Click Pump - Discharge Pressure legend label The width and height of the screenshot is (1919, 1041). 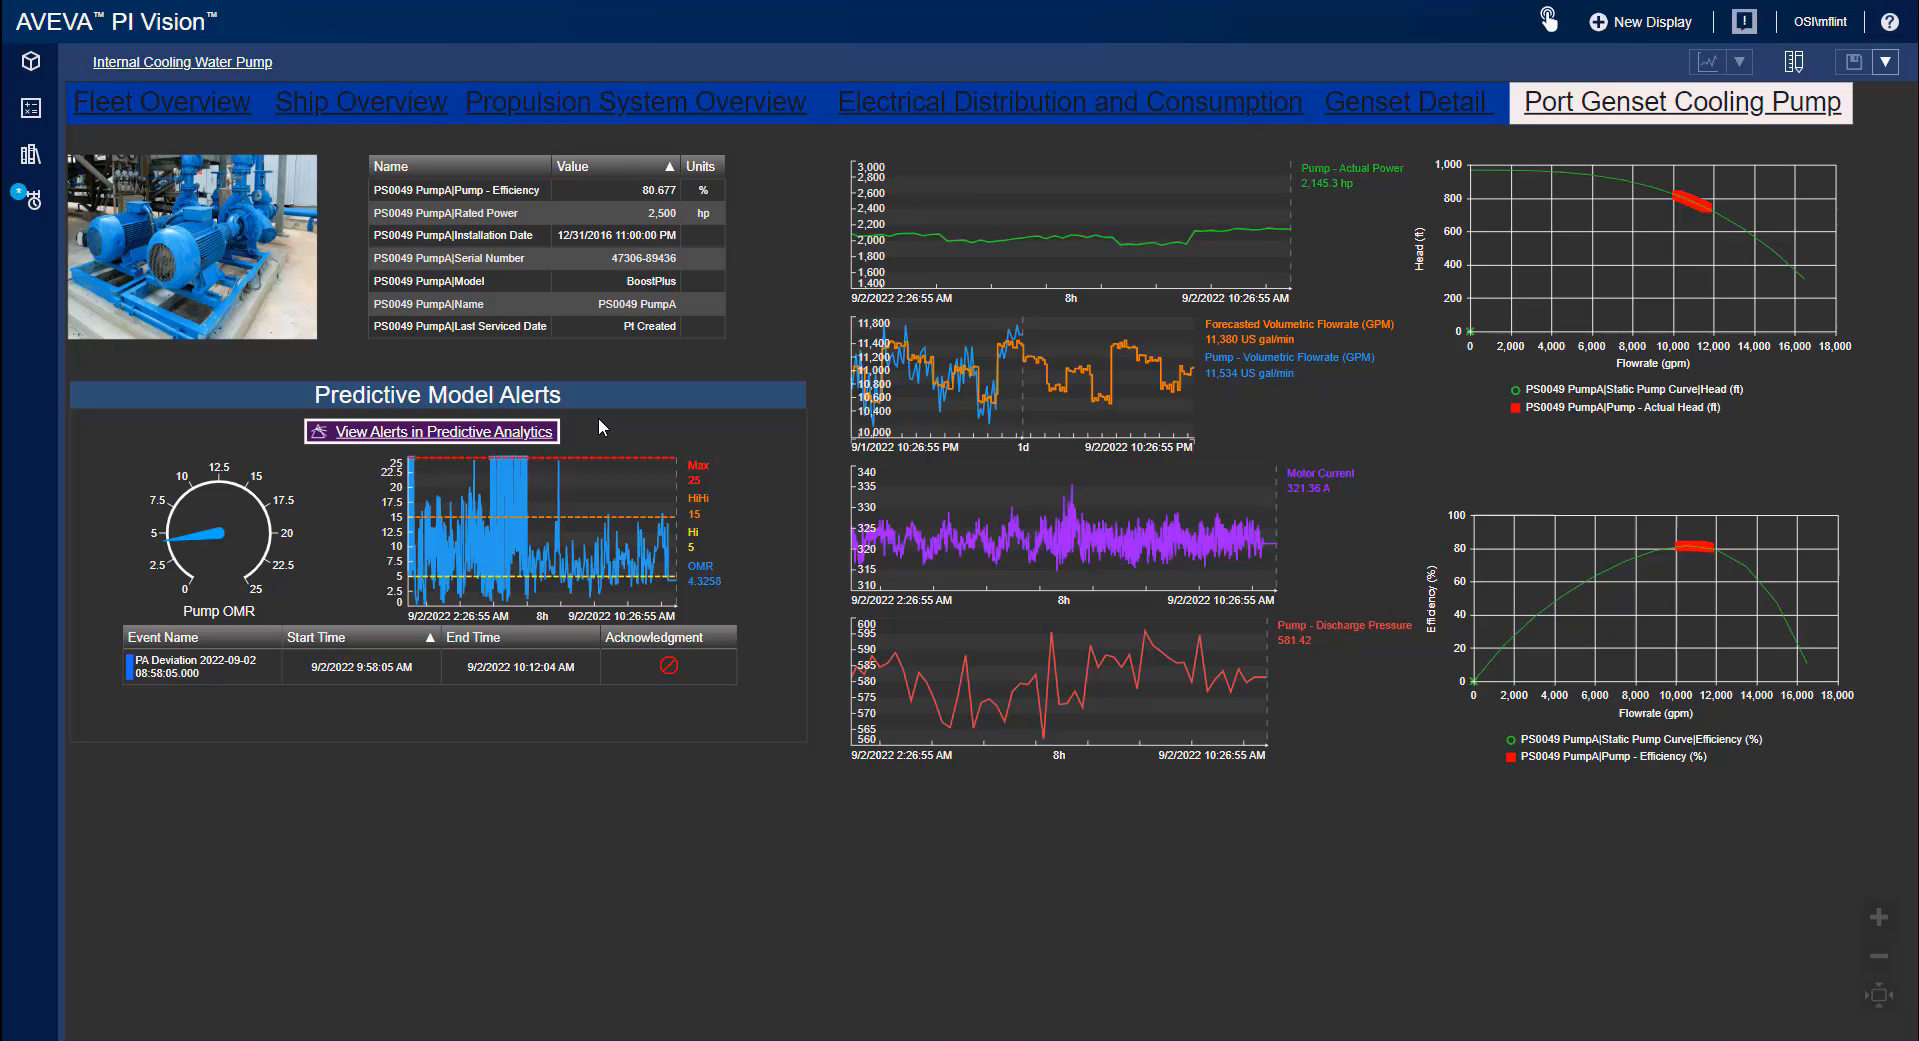[1344, 625]
